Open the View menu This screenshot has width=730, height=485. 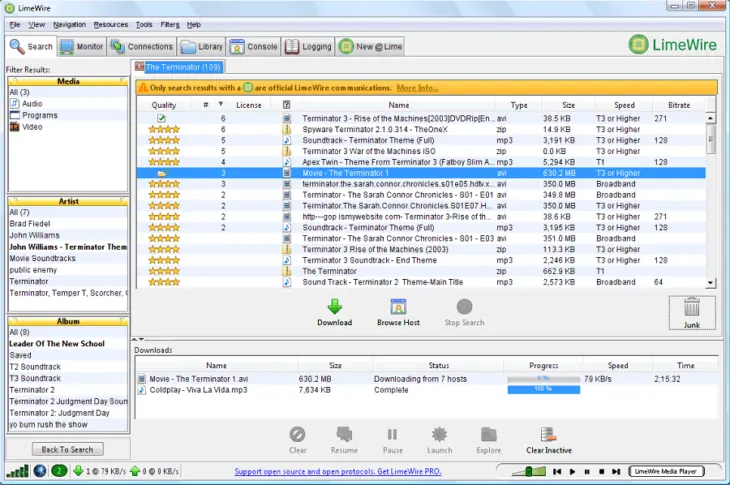click(36, 25)
